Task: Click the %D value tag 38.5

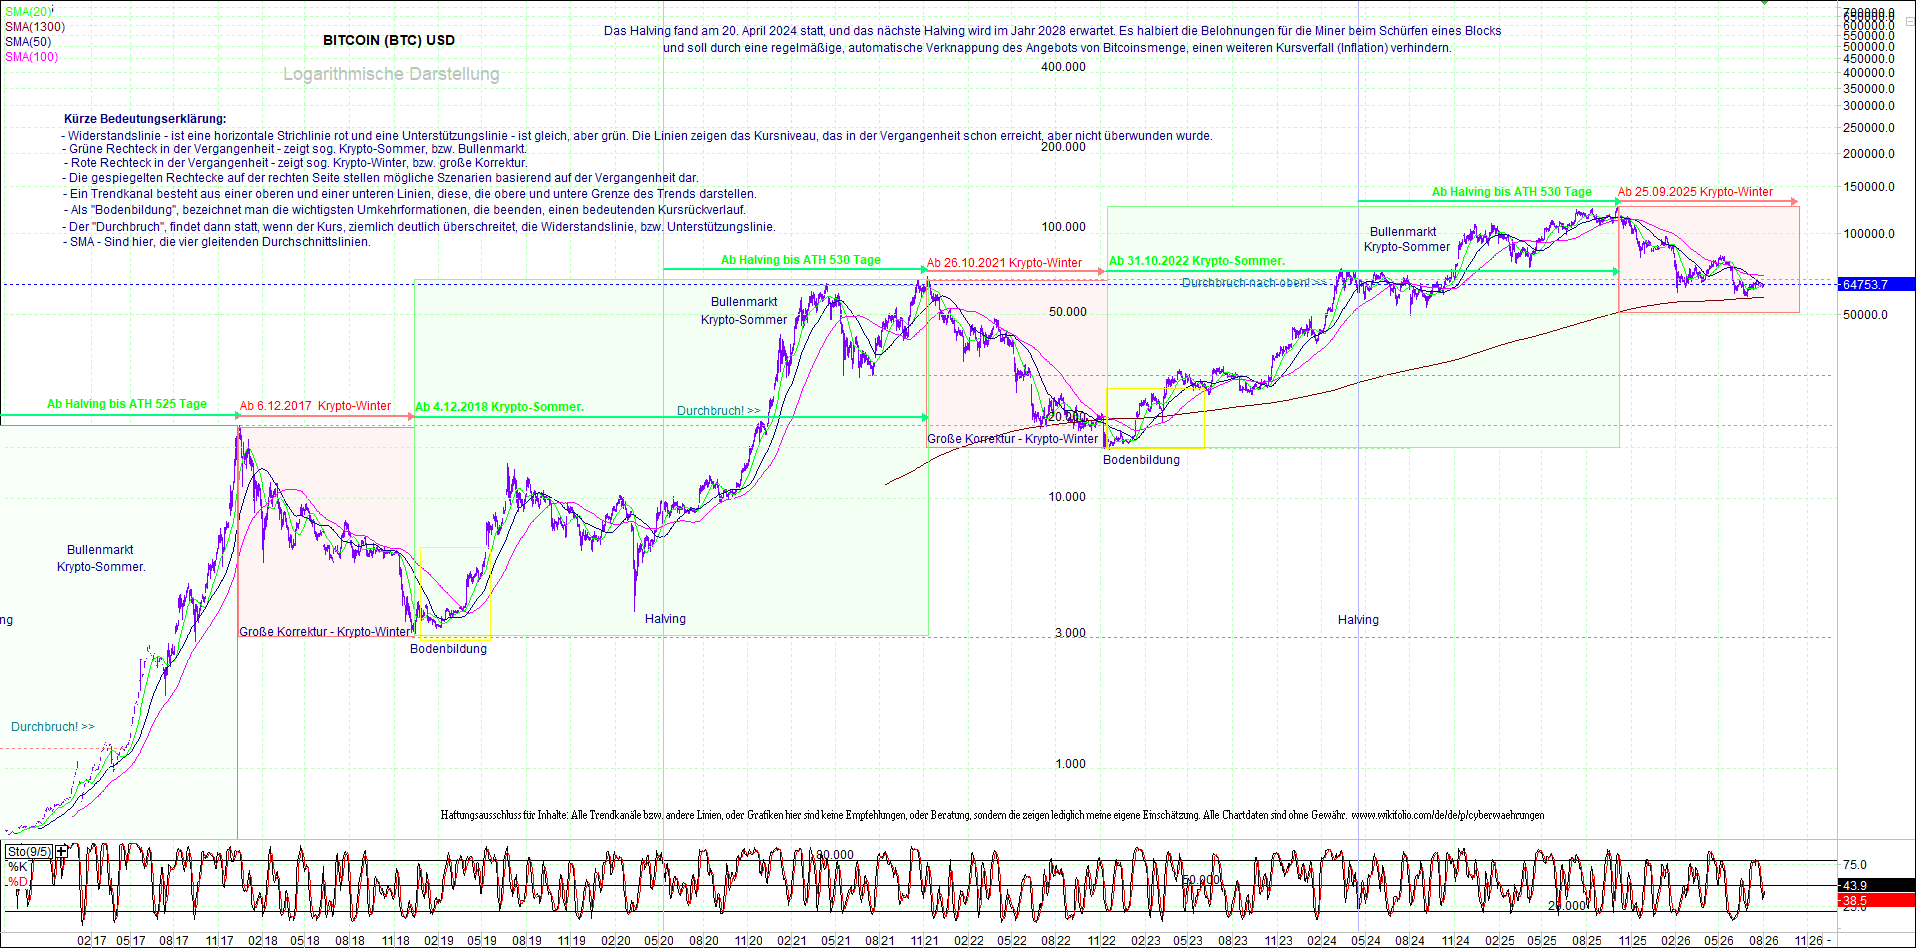Action: 1875,901
